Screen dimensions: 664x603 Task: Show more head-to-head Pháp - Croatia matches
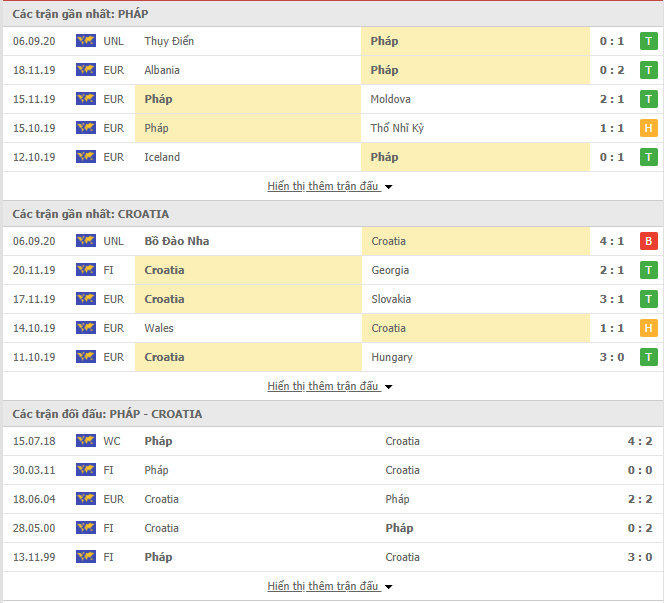329,586
